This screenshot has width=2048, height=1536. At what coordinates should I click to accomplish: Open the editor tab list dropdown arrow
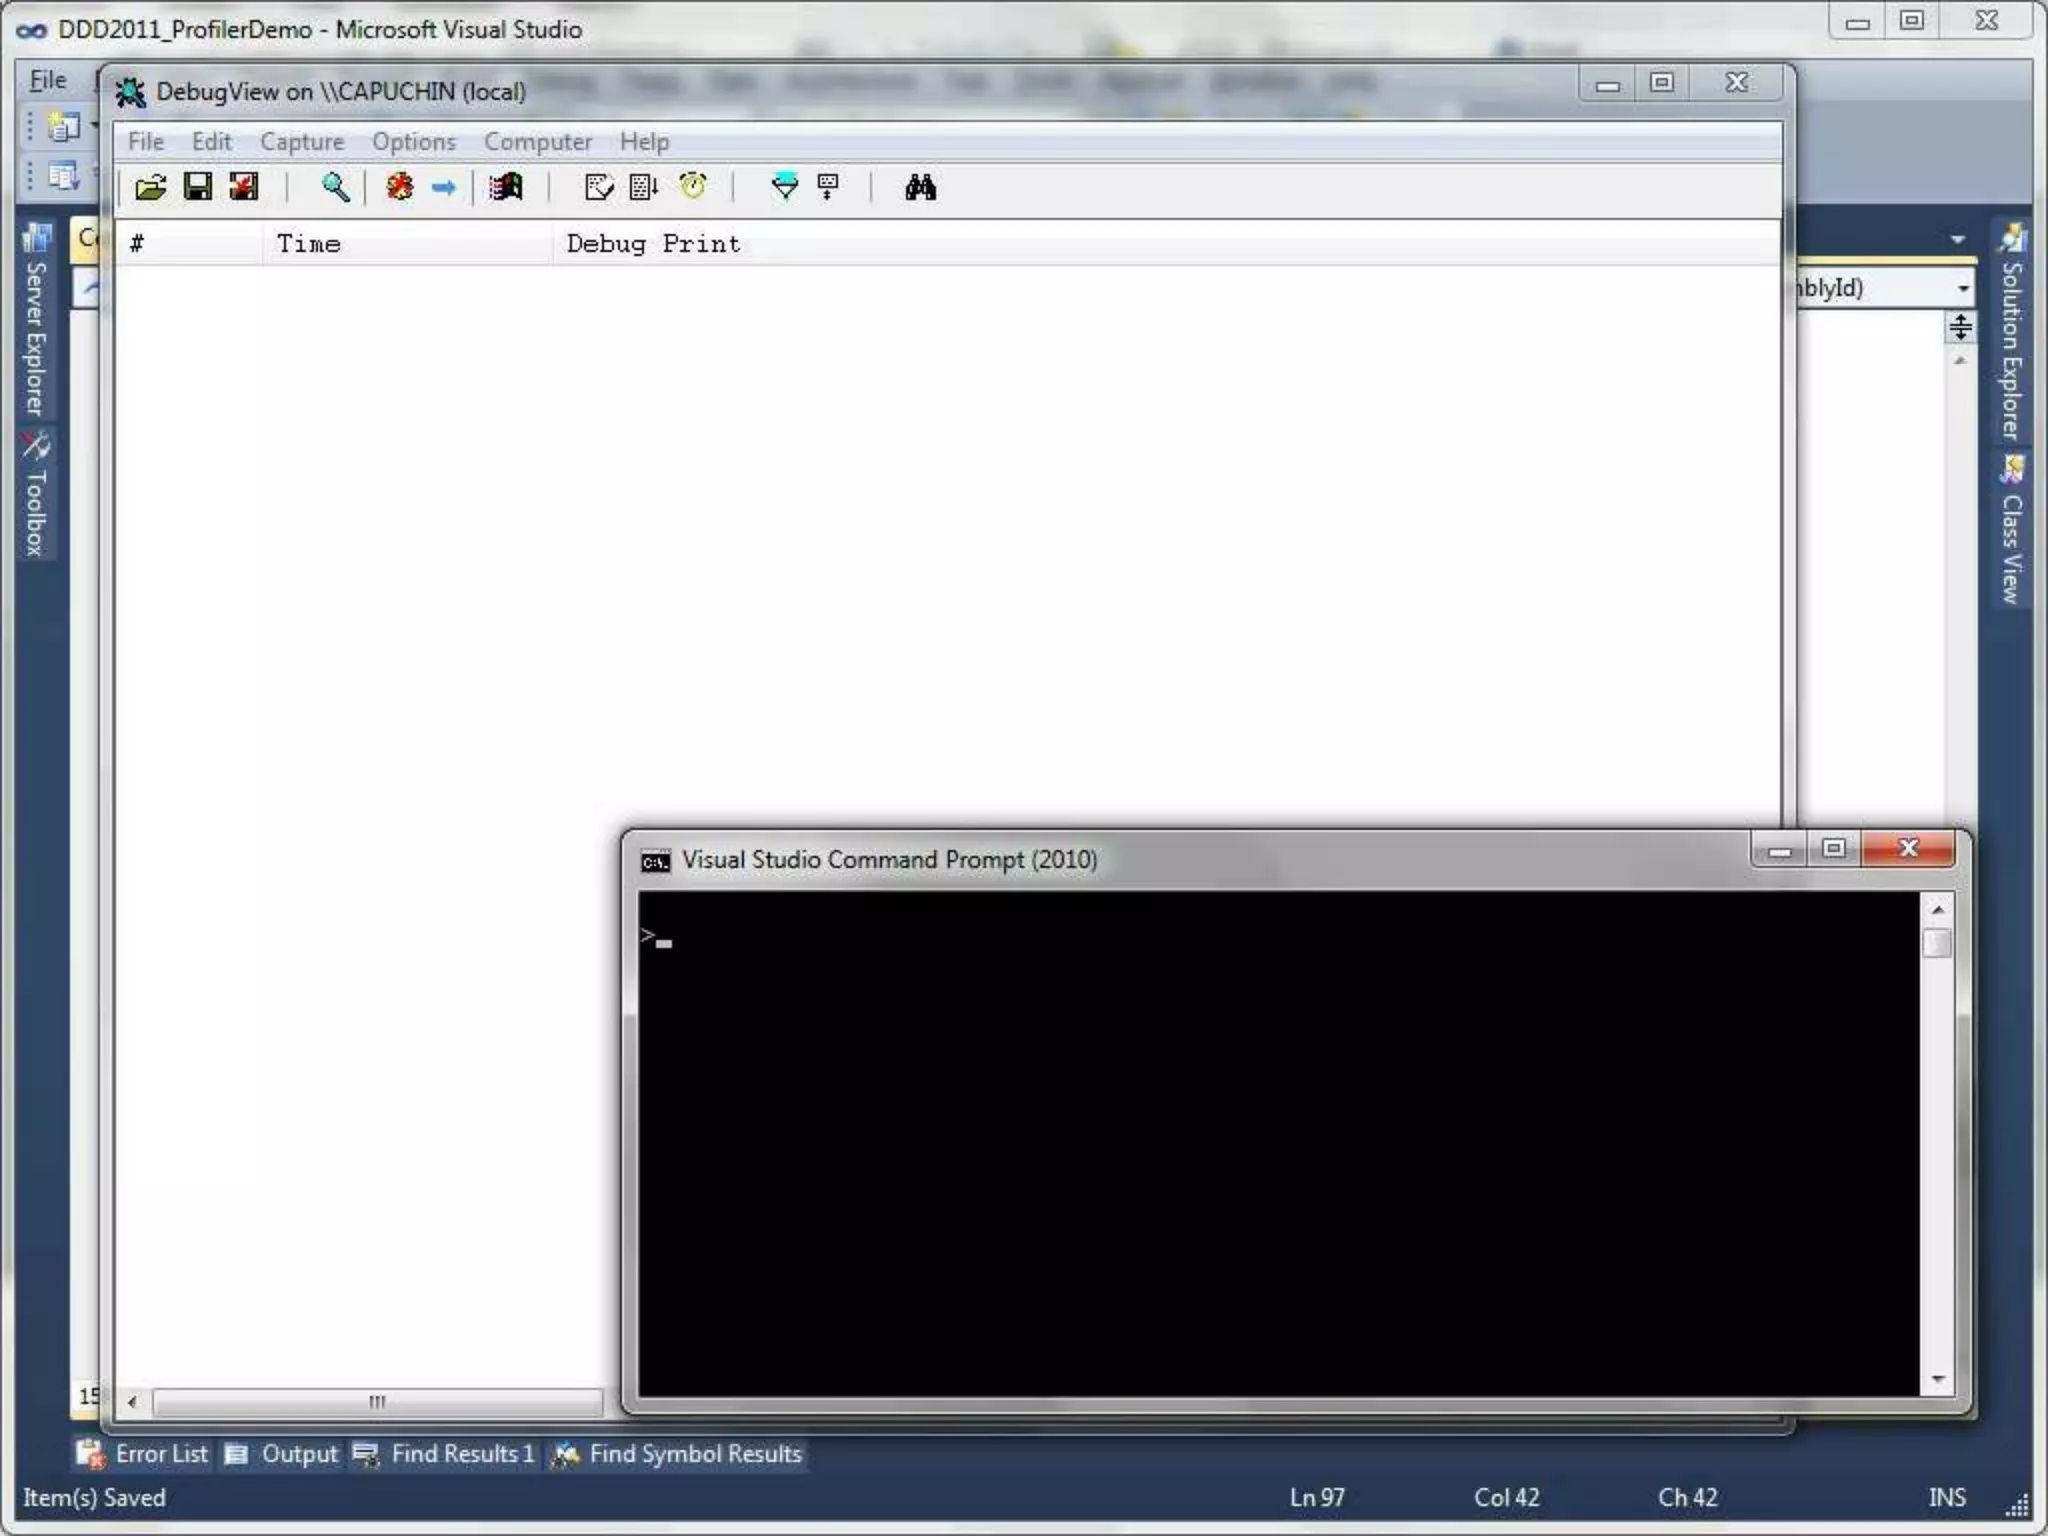(1957, 240)
